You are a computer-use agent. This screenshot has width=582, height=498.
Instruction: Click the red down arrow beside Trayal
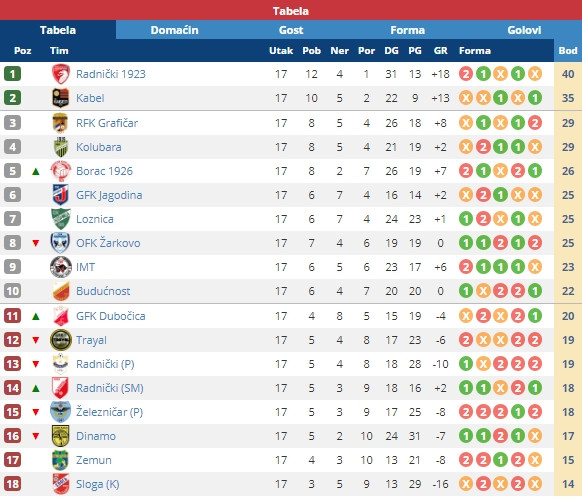[x=36, y=340]
